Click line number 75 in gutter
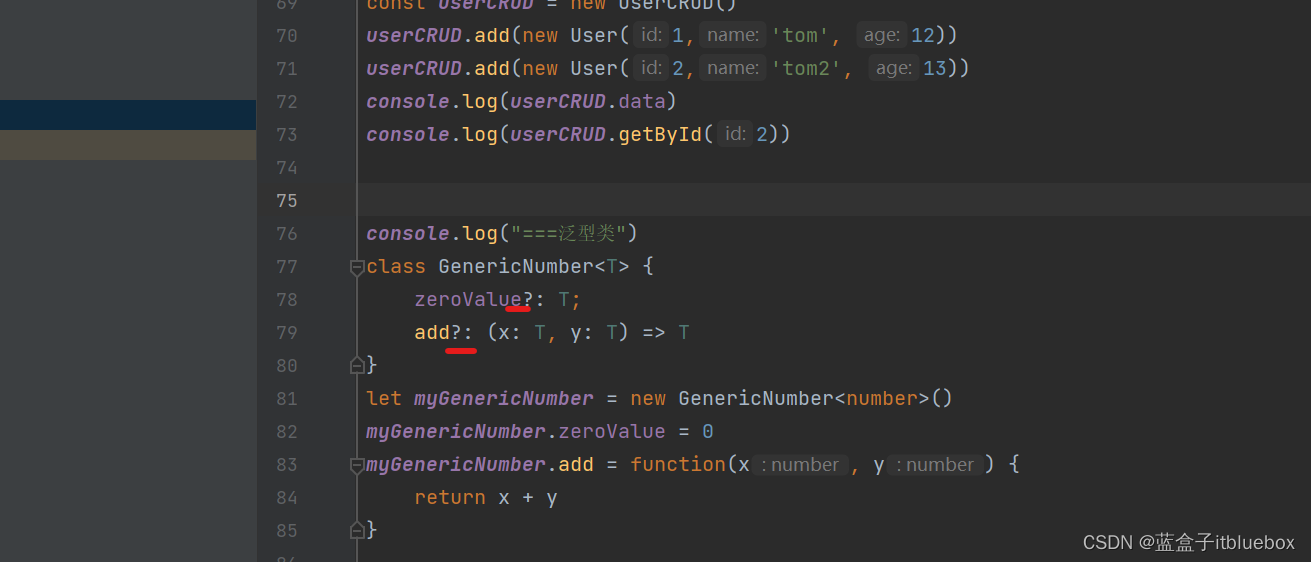This screenshot has height=562, width=1311. point(286,201)
